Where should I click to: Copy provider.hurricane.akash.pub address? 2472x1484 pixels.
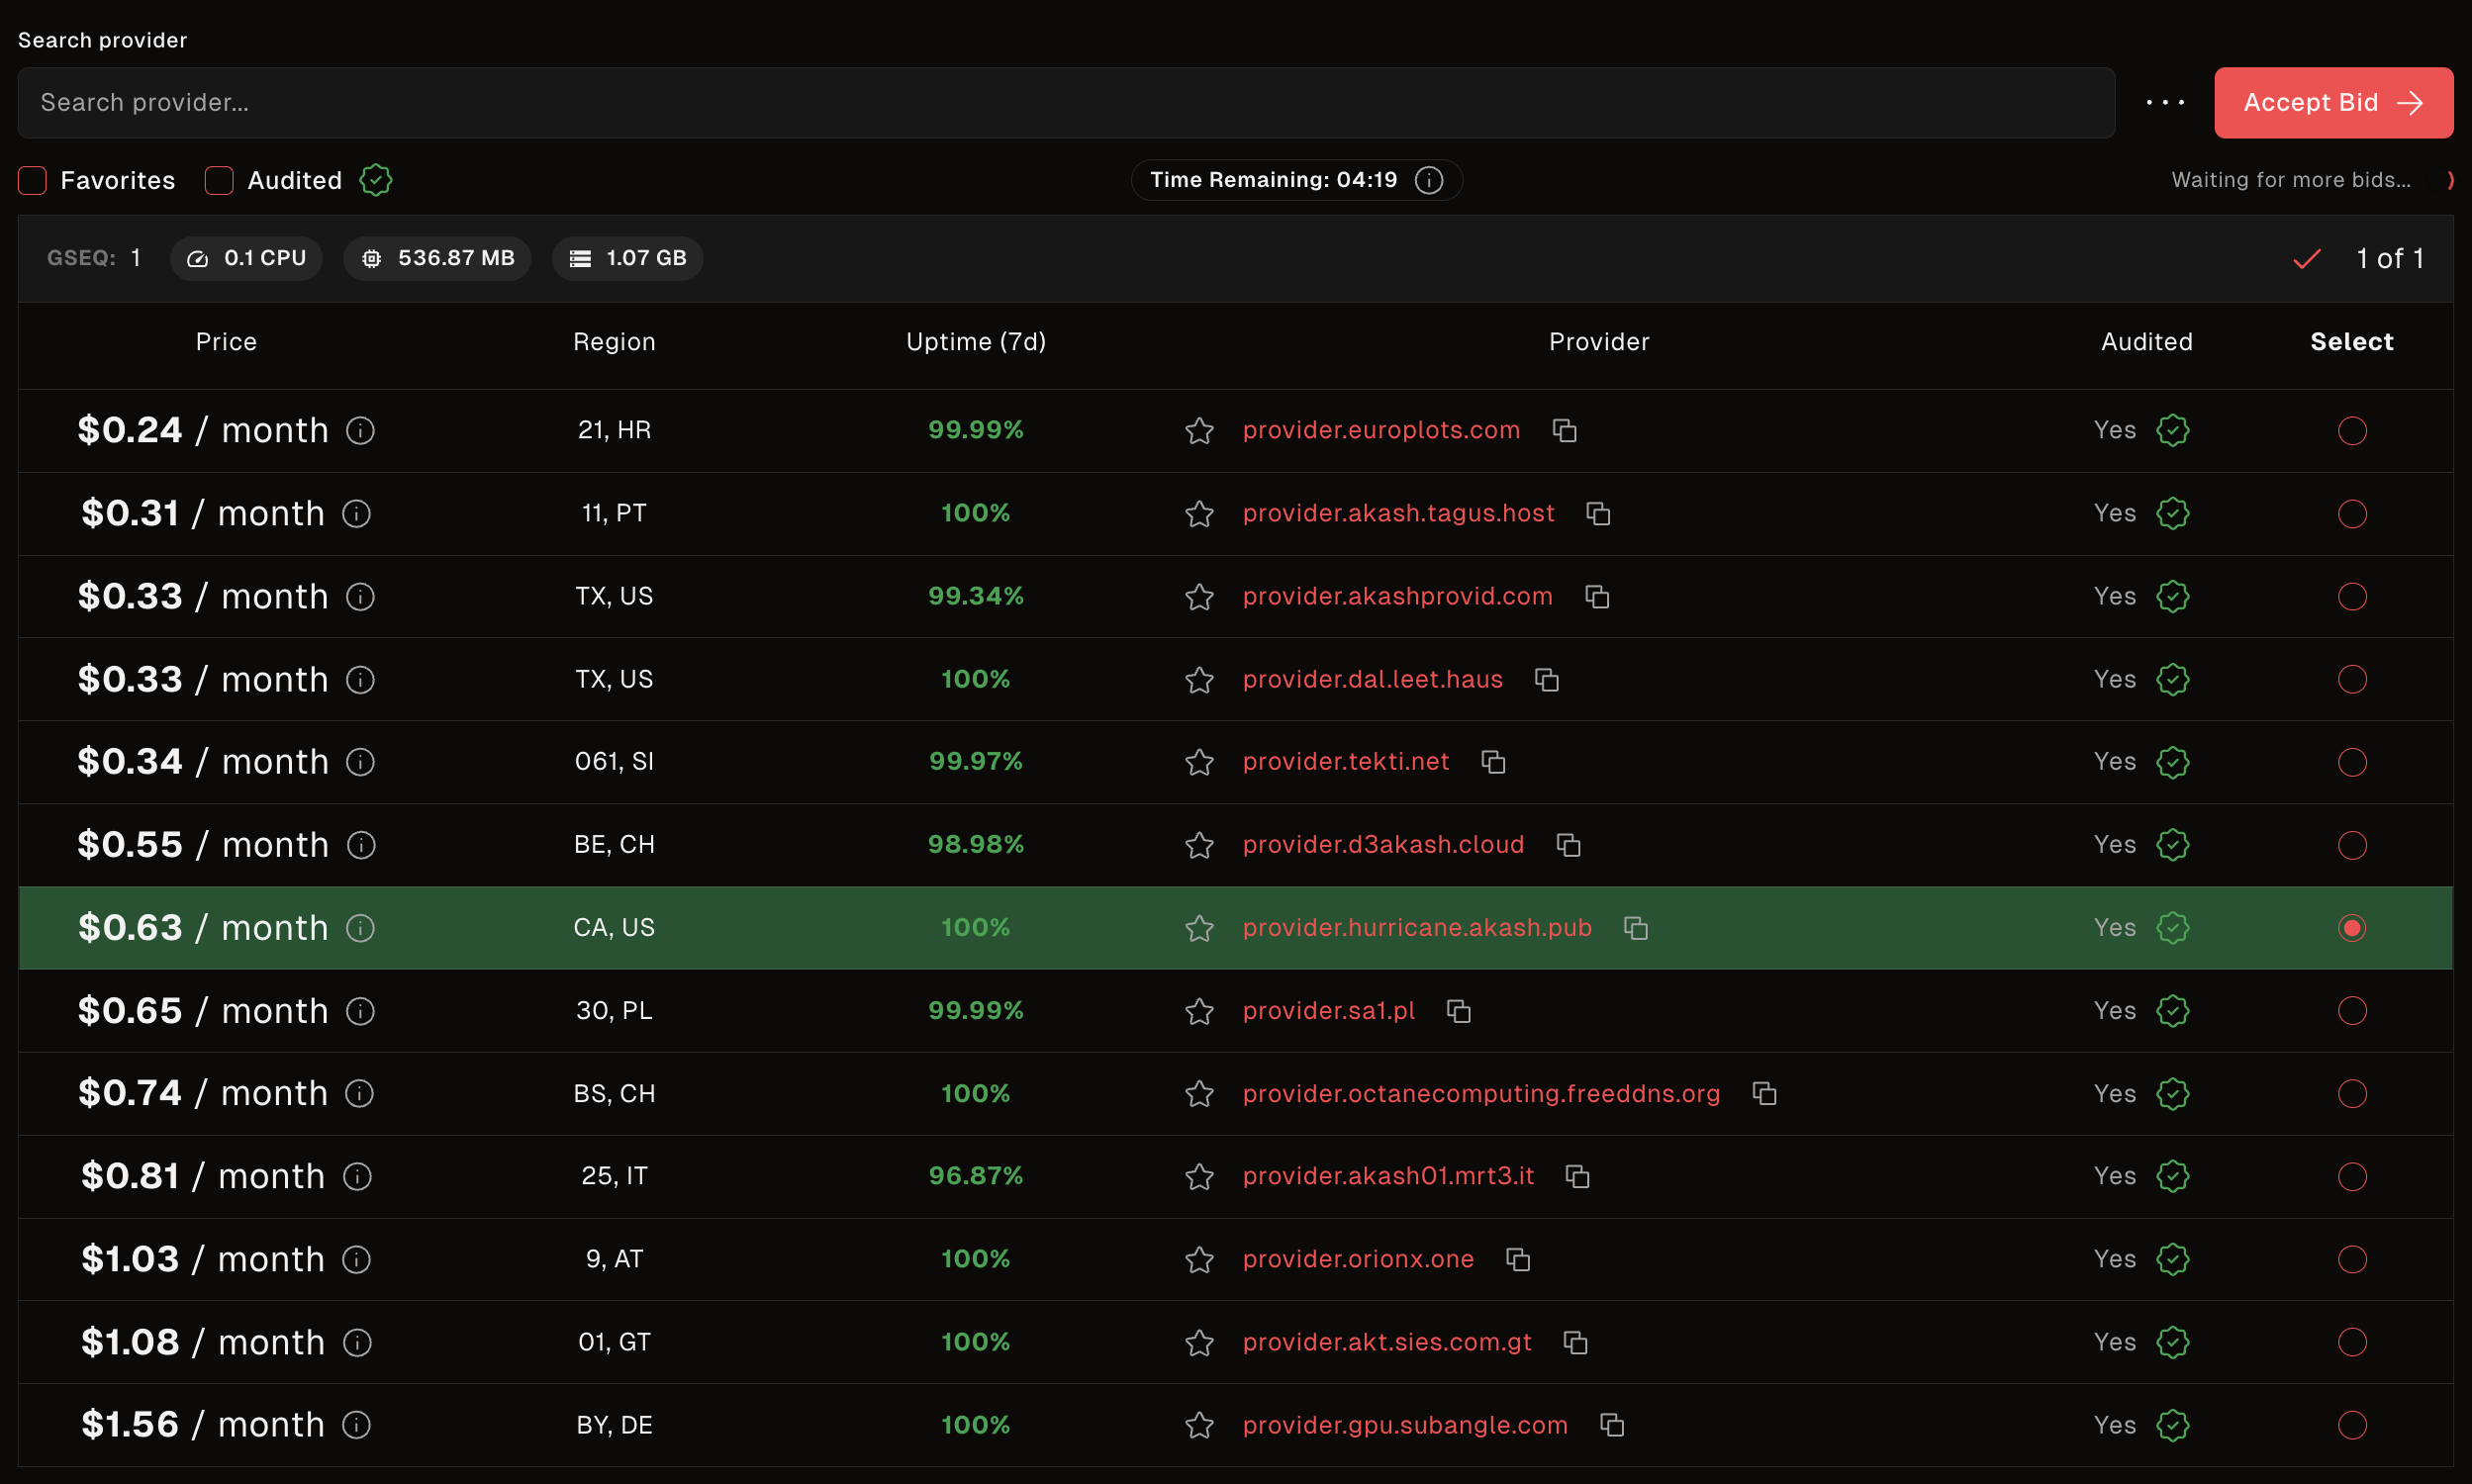point(1636,928)
